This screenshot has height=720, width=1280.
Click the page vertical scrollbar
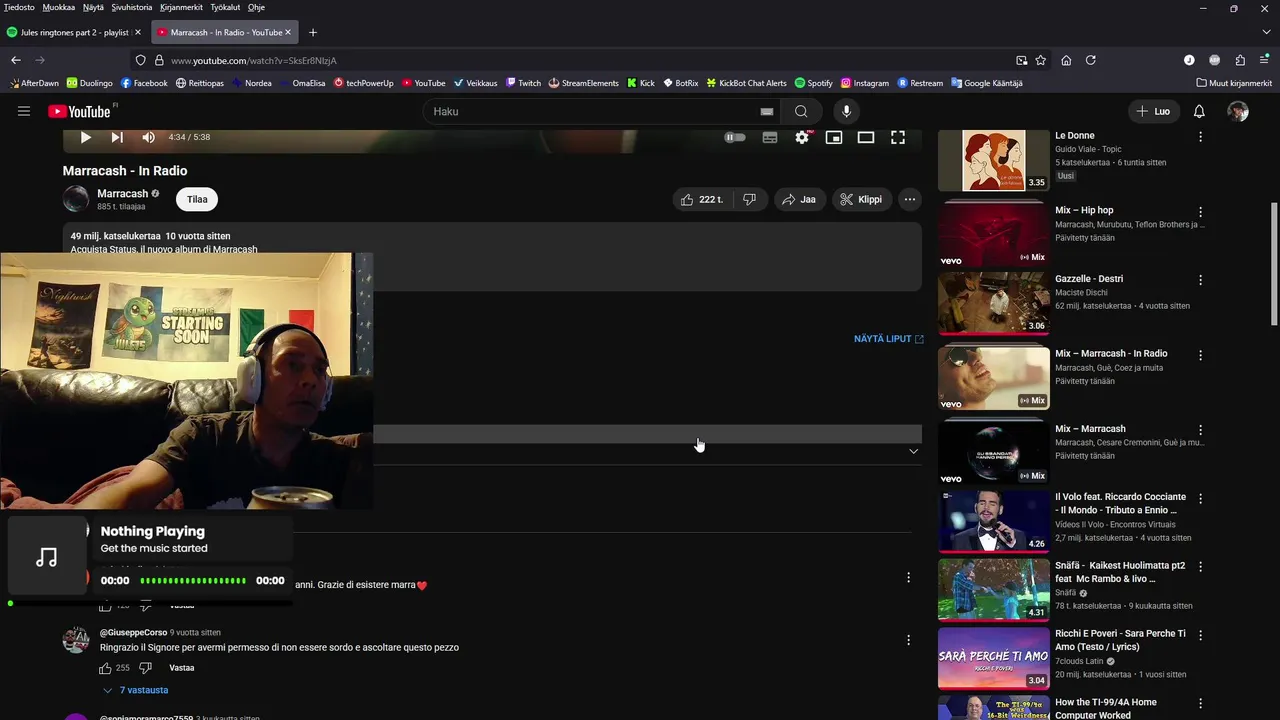pos(1274,264)
